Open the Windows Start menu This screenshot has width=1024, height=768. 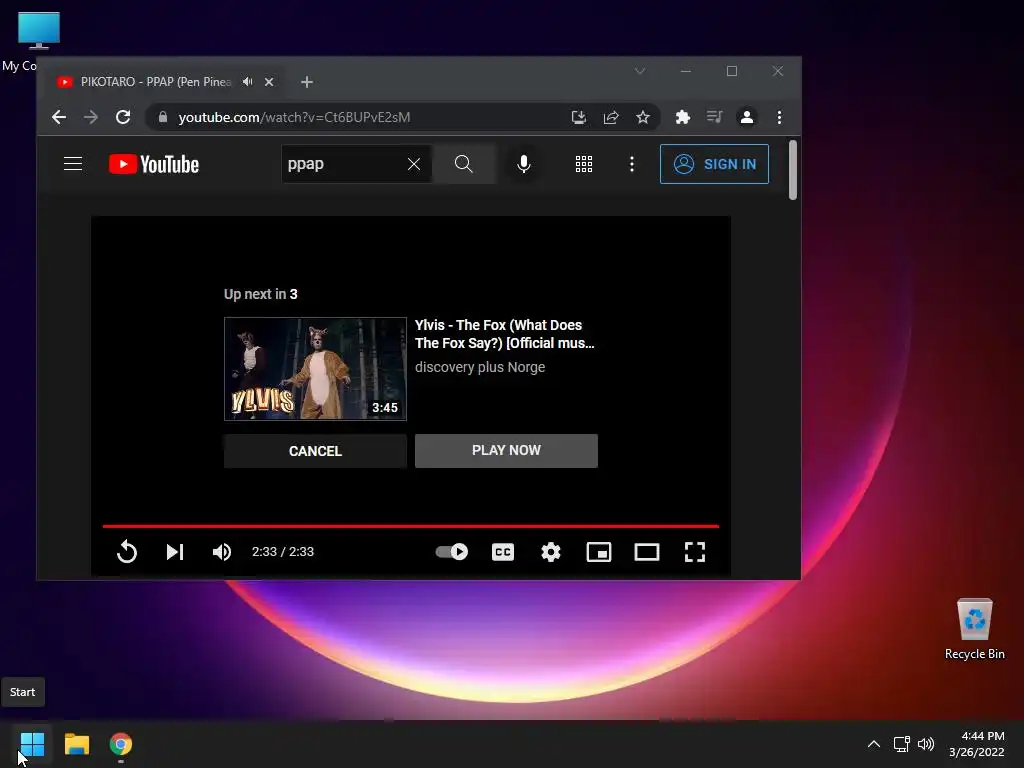point(32,744)
